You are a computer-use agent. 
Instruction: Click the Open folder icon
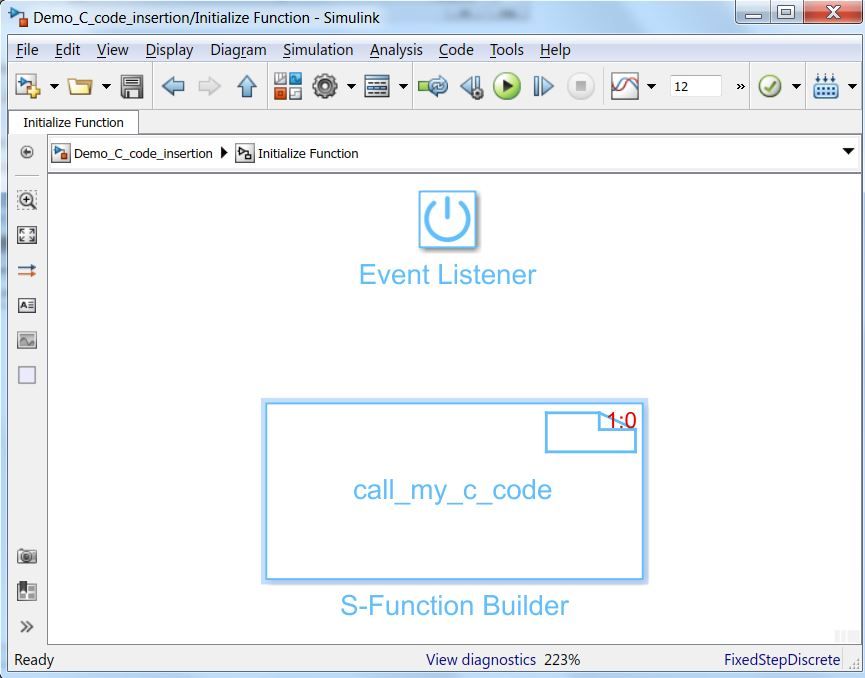pyautogui.click(x=80, y=86)
